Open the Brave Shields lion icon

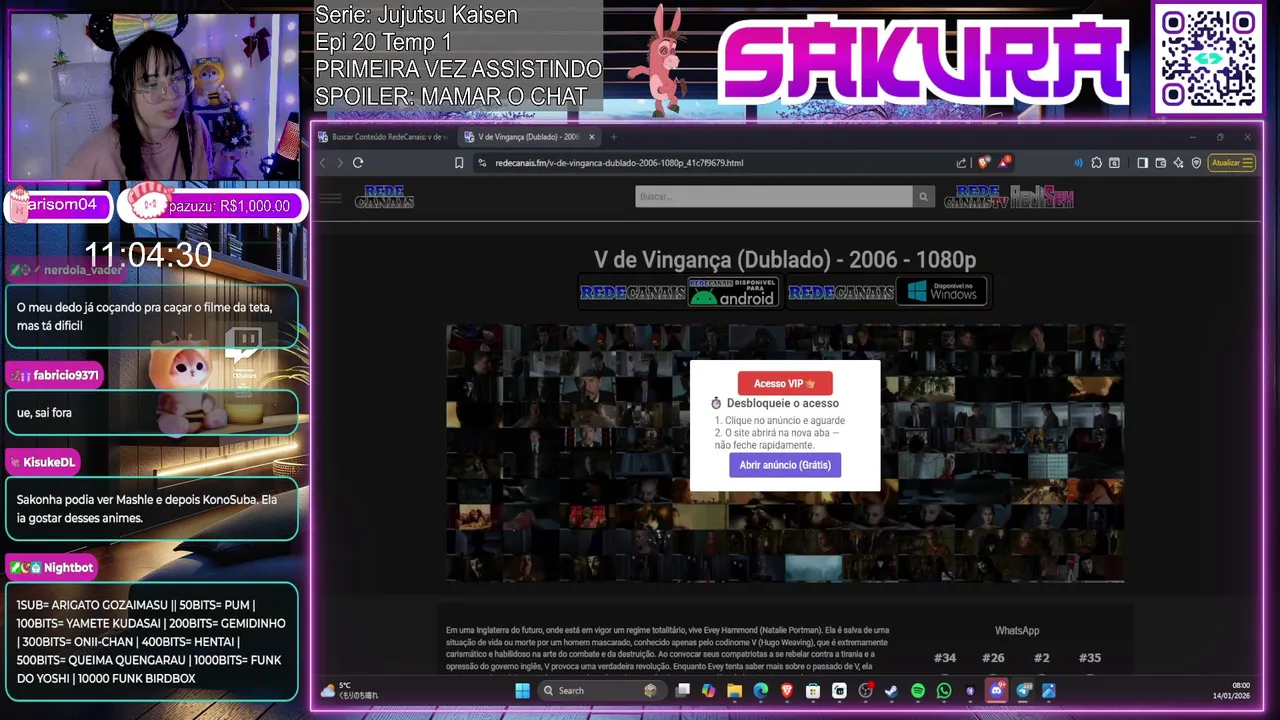tap(984, 162)
